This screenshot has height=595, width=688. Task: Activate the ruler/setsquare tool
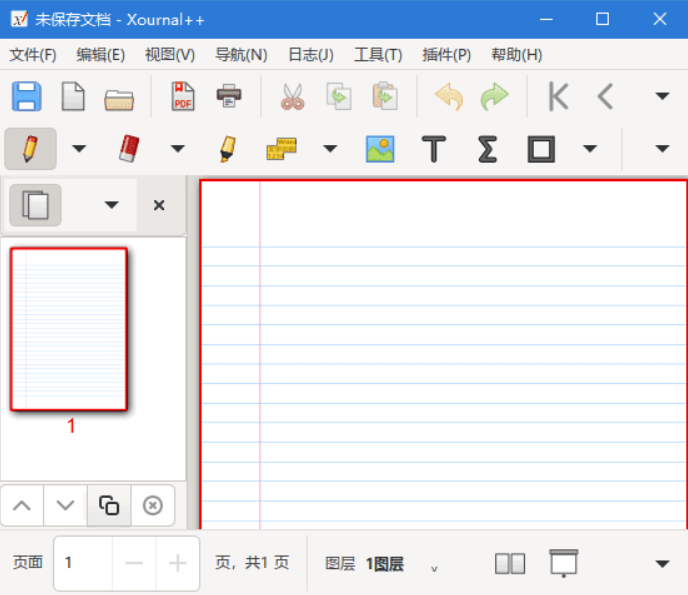point(282,149)
